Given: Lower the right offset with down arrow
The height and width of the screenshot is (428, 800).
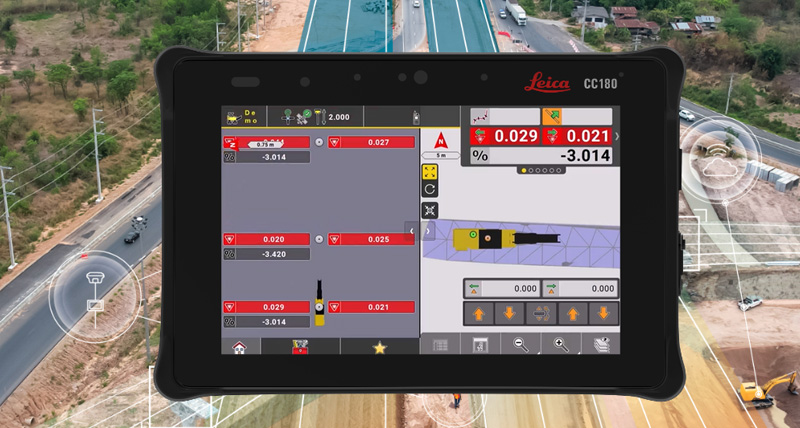Looking at the screenshot, I should 602,314.
